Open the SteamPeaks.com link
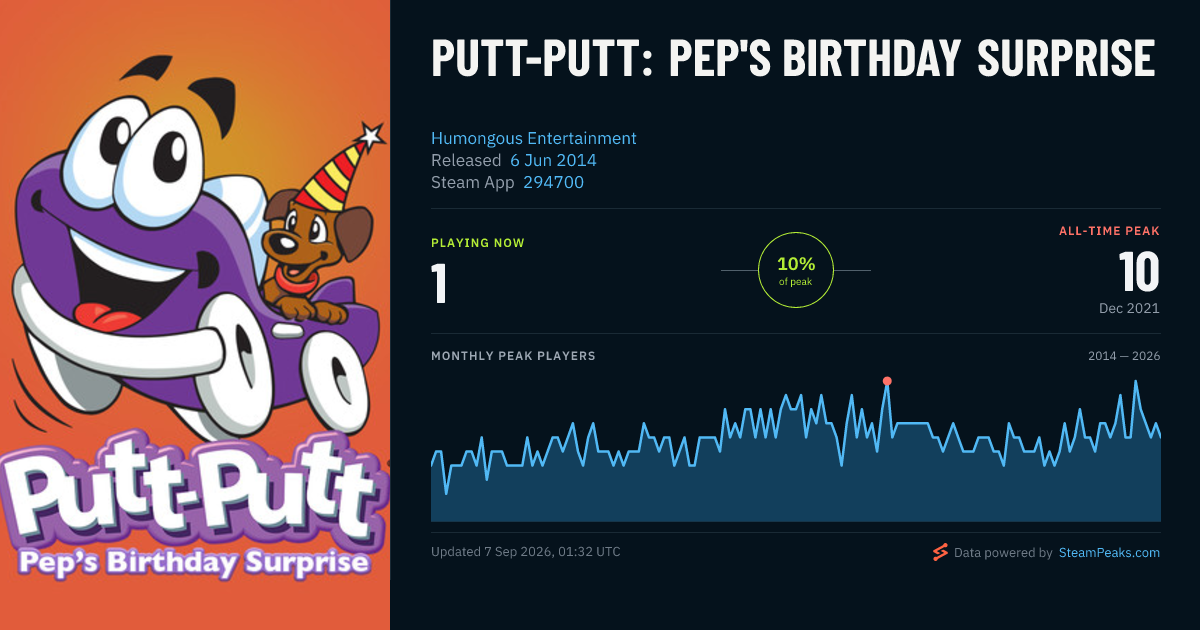 coord(1109,552)
